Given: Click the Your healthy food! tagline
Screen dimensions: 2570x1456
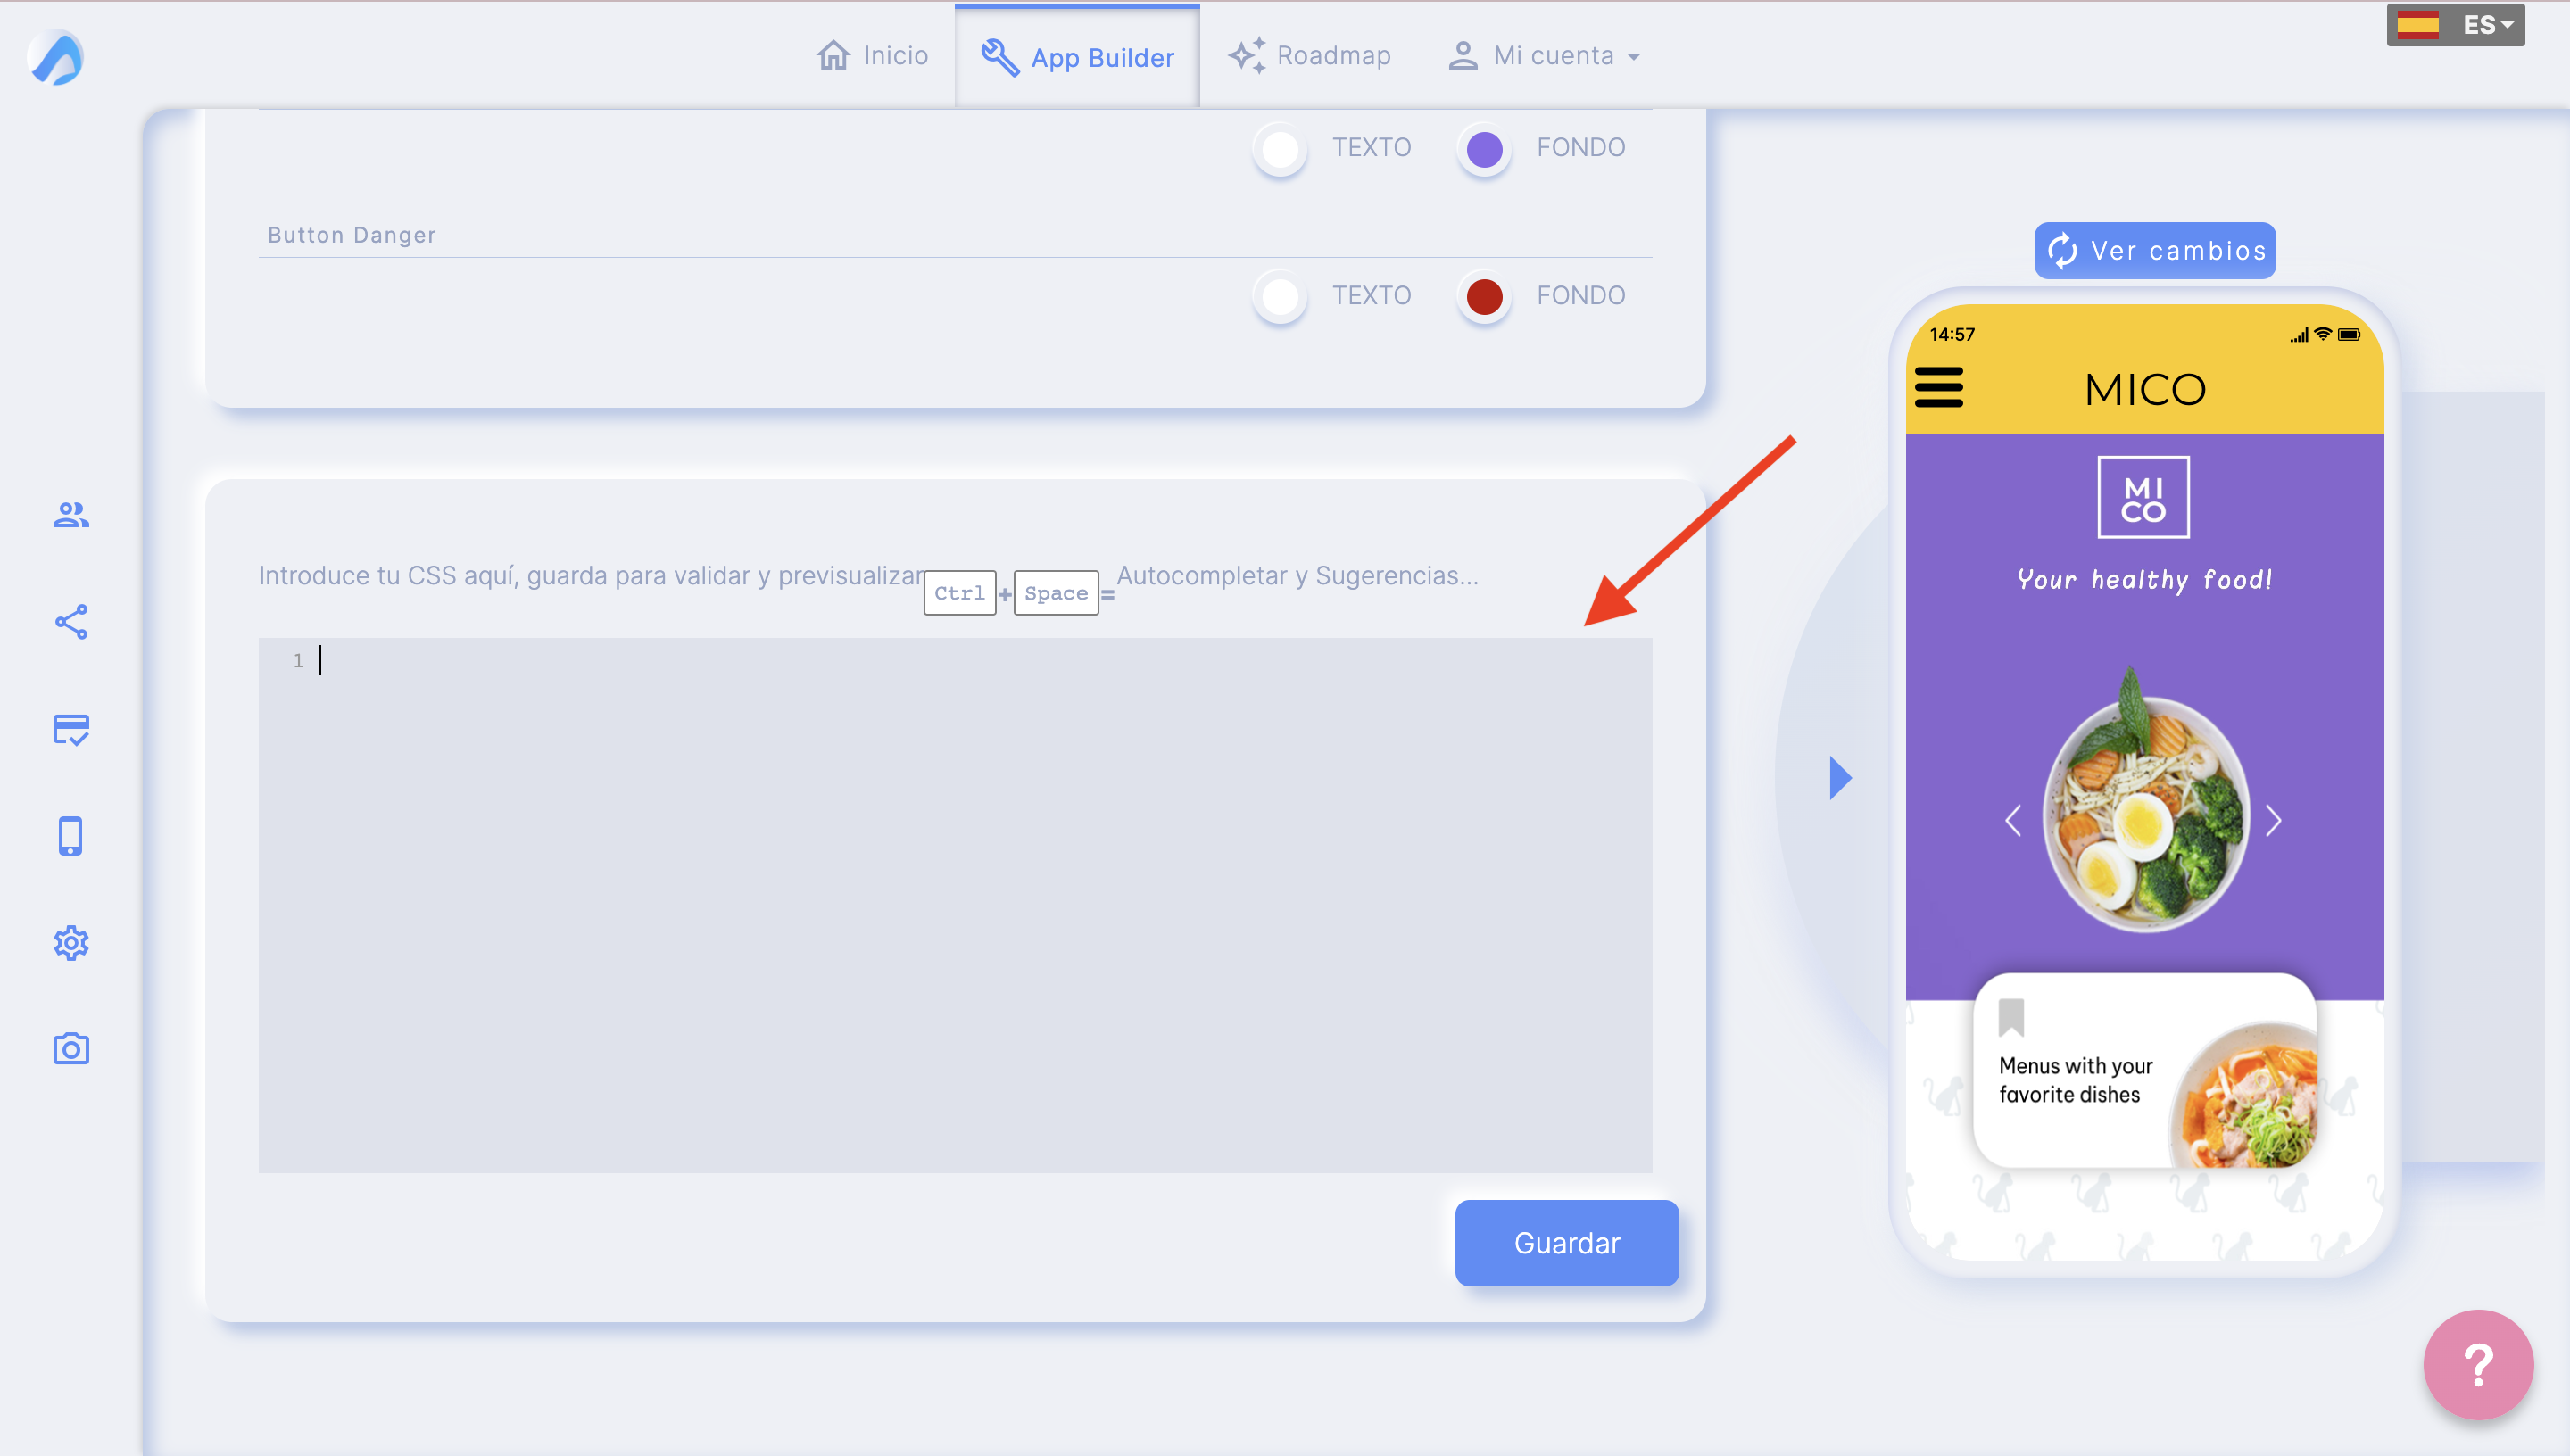Looking at the screenshot, I should [2144, 579].
